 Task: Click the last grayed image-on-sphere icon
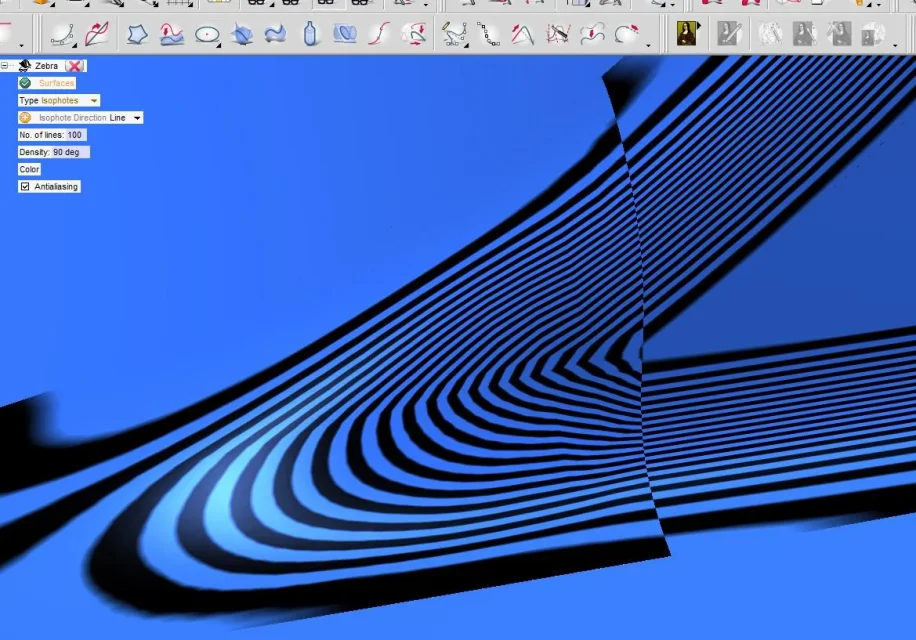pos(873,34)
